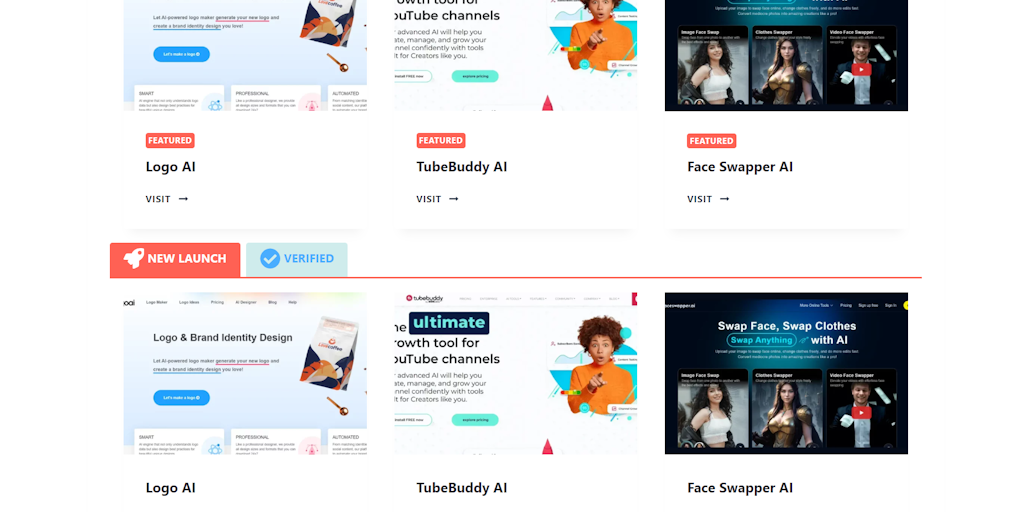Open Face Swapper AI thumbnail in lower row
The height and width of the screenshot is (512, 1024).
coord(786,373)
